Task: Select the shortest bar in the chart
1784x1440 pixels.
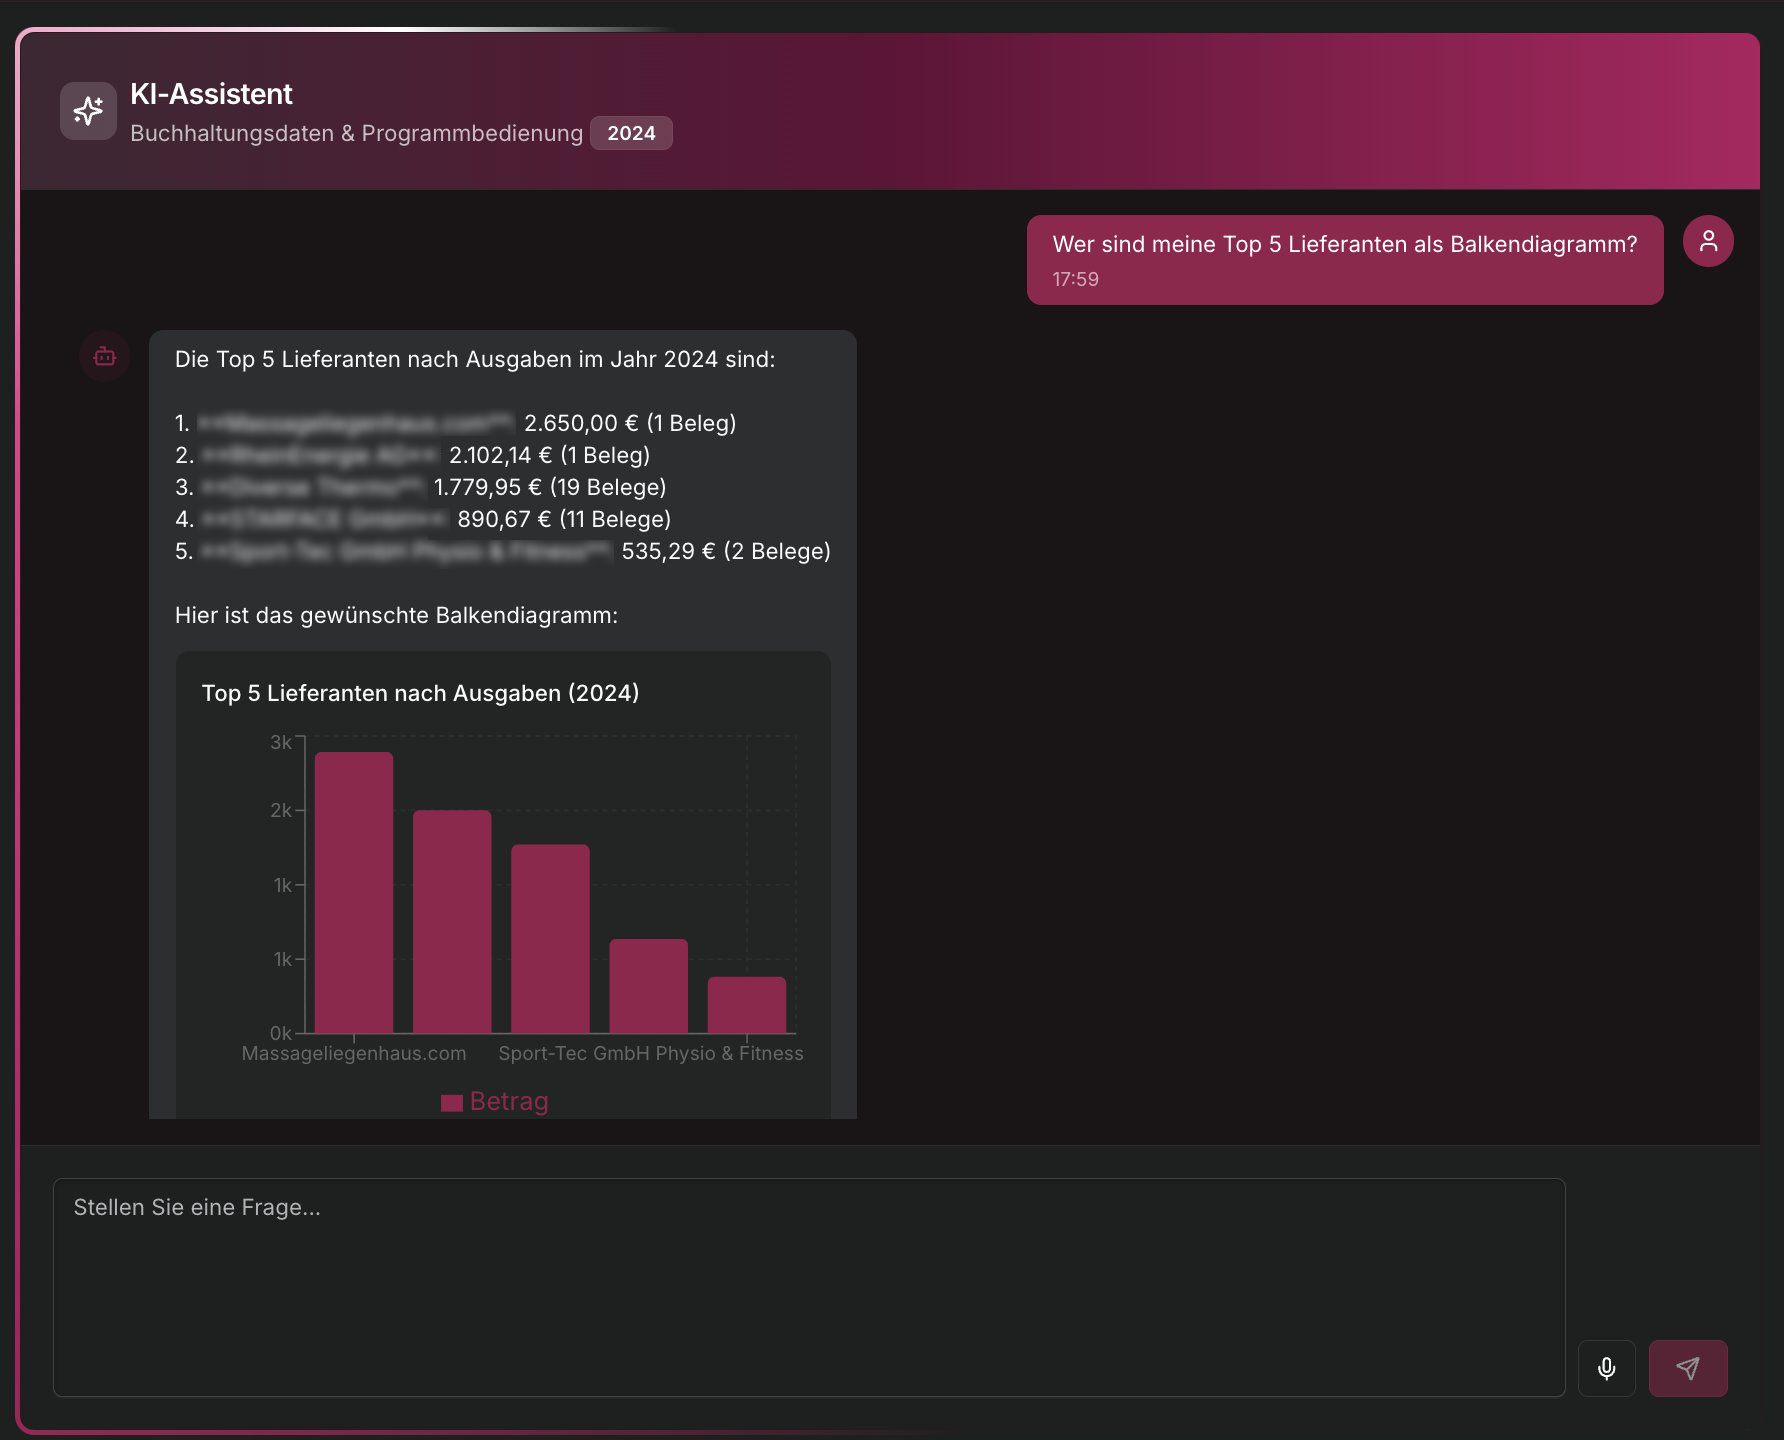Action: (746, 1004)
